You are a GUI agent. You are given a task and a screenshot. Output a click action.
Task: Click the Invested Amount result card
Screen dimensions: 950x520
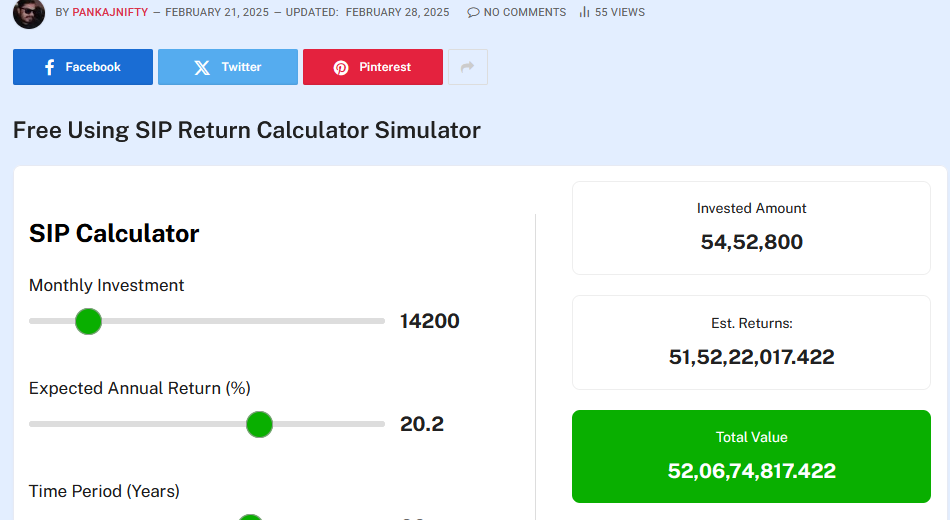[x=751, y=228]
